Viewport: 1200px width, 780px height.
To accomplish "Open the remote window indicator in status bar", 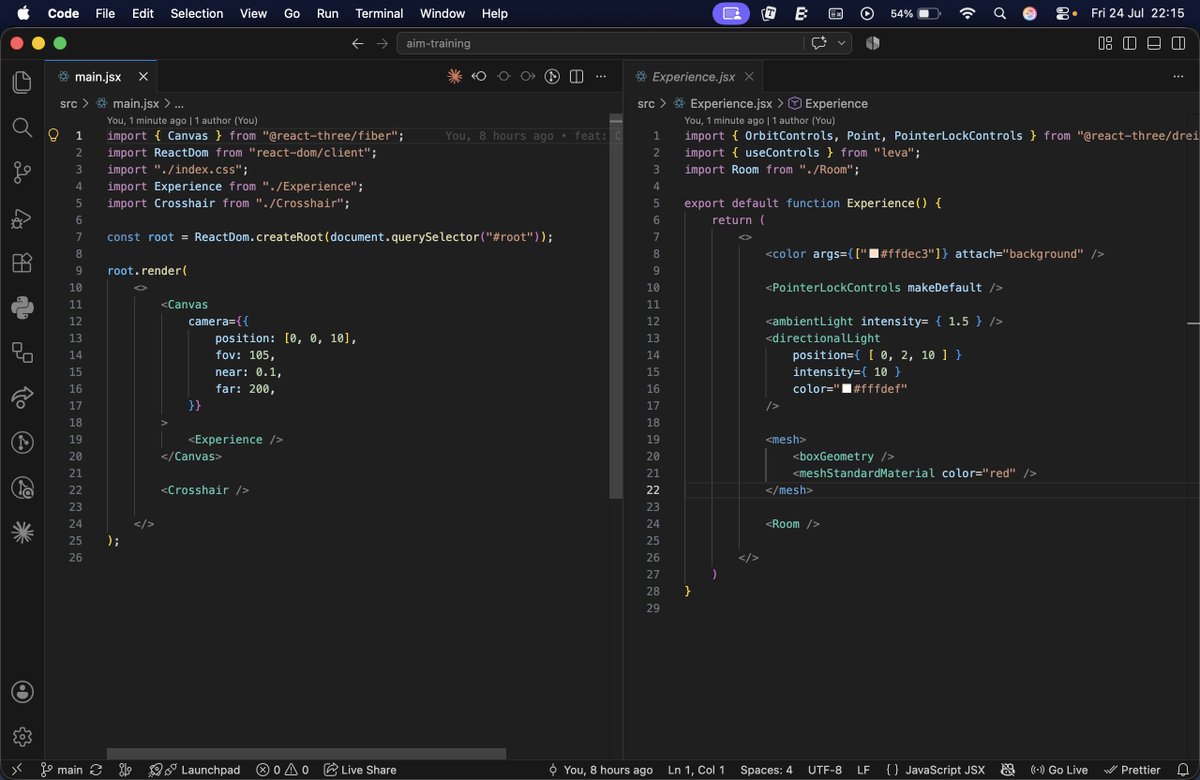I will tap(15, 770).
